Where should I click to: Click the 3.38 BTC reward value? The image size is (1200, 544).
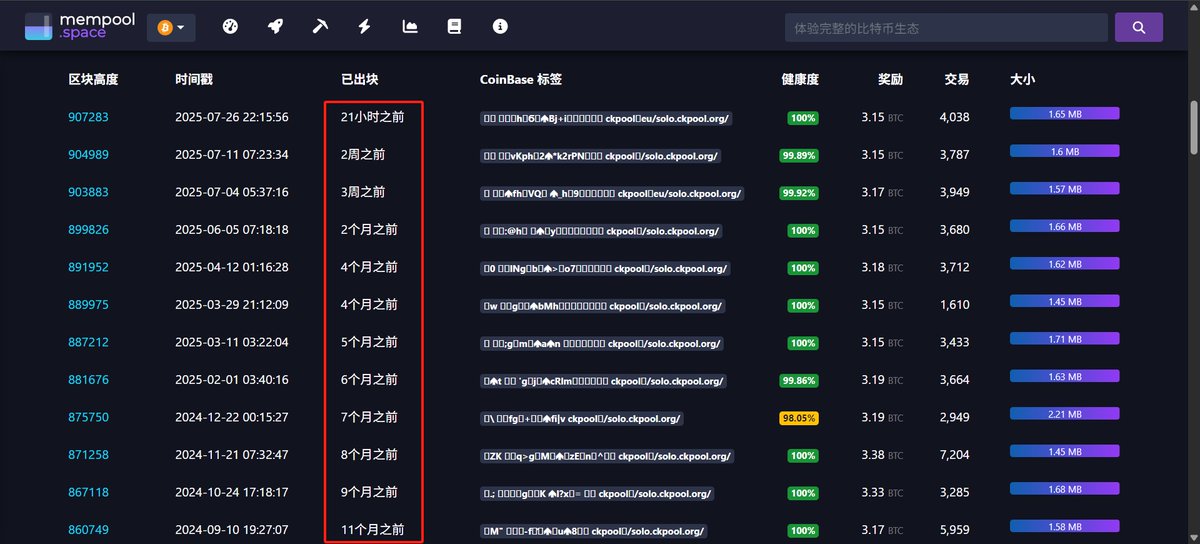(883, 455)
